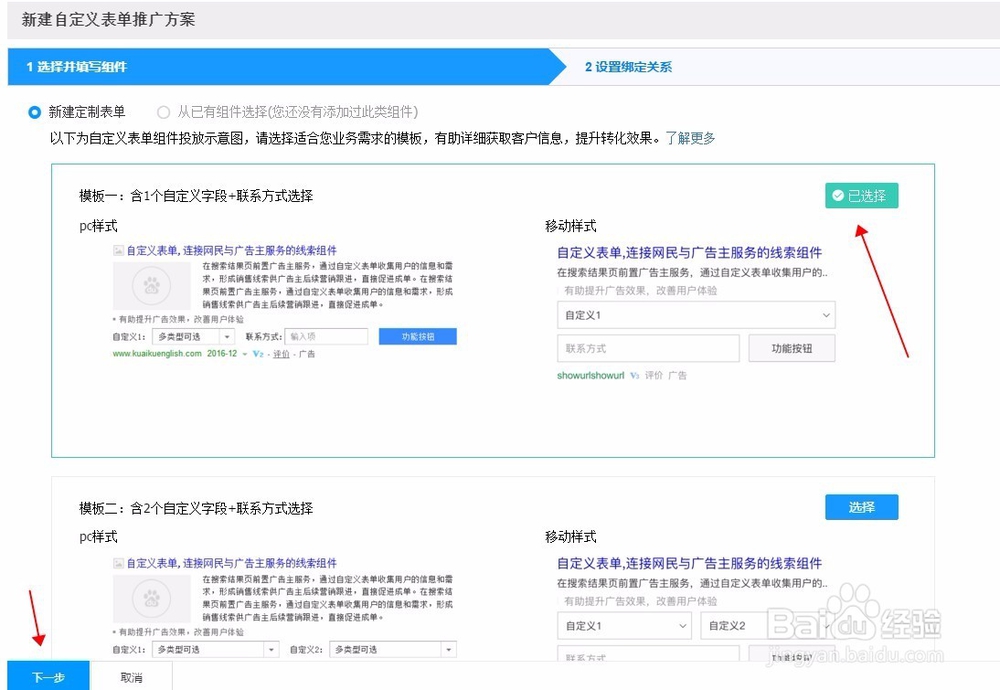This screenshot has width=1000, height=690.
Task: Click the 功能按钮 in template one mobile style
Action: pyautogui.click(x=791, y=348)
